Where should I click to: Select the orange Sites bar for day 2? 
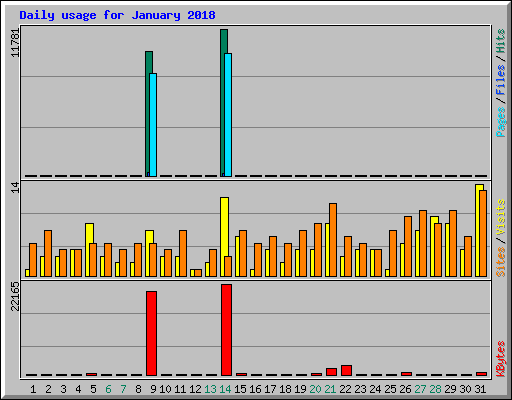(x=48, y=253)
